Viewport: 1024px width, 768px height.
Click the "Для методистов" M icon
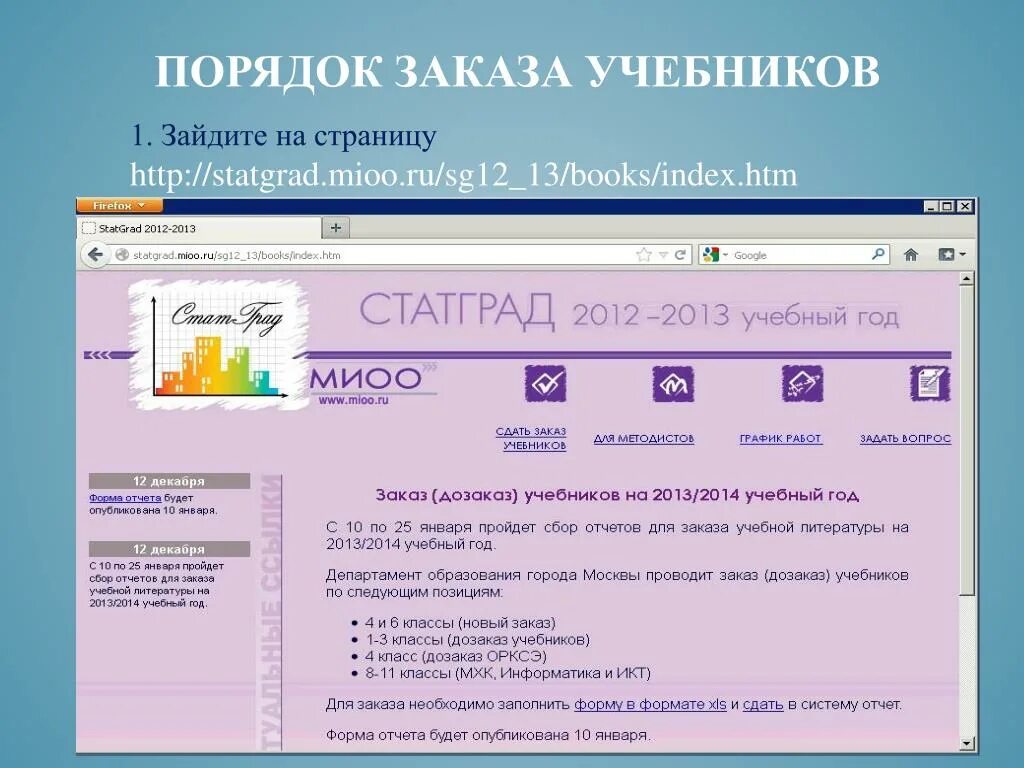point(673,383)
